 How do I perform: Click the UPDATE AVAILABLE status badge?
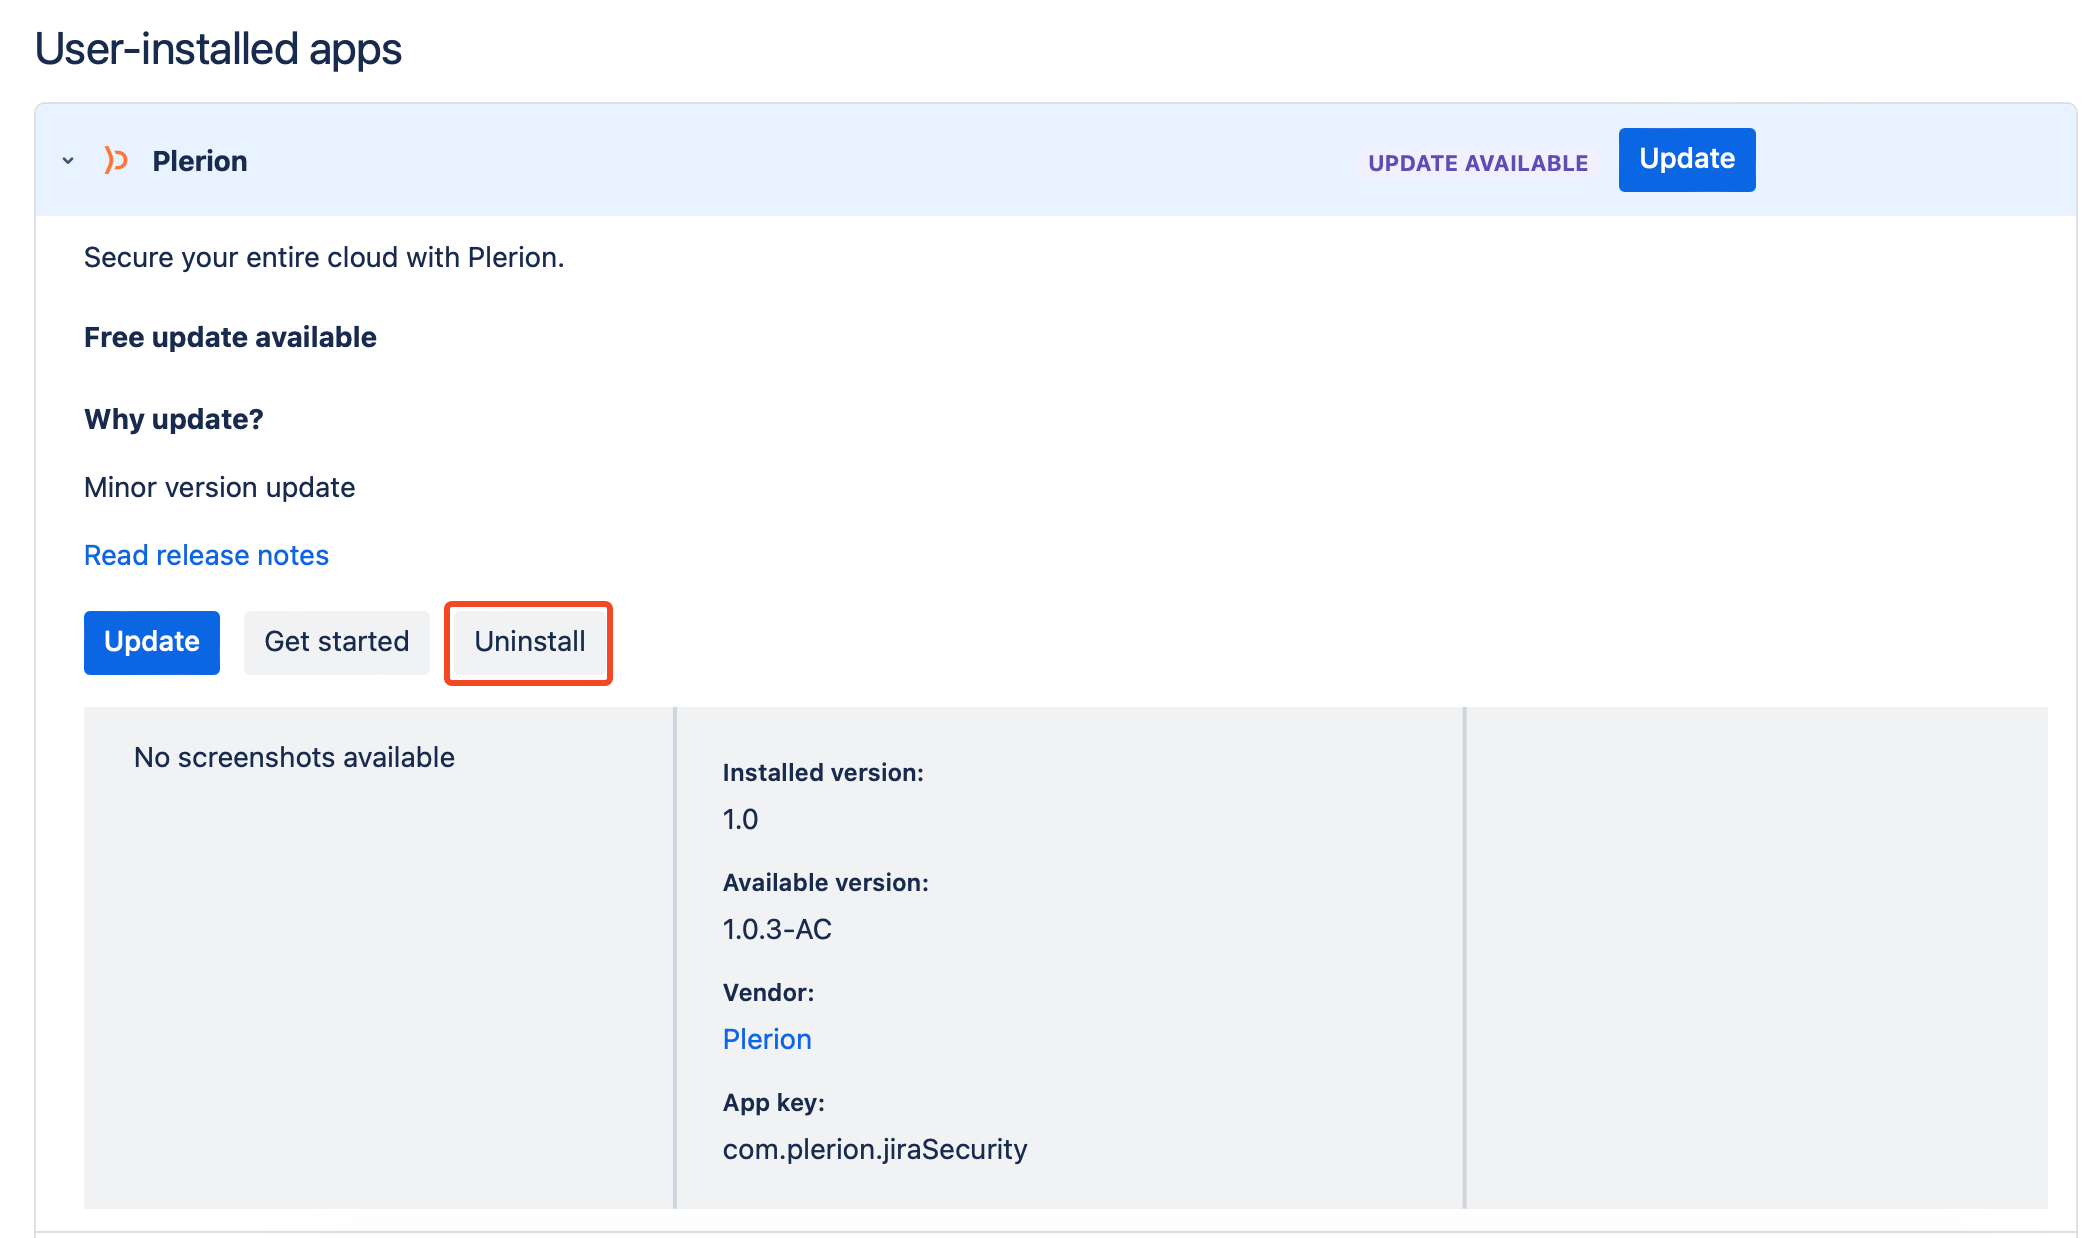(x=1477, y=163)
